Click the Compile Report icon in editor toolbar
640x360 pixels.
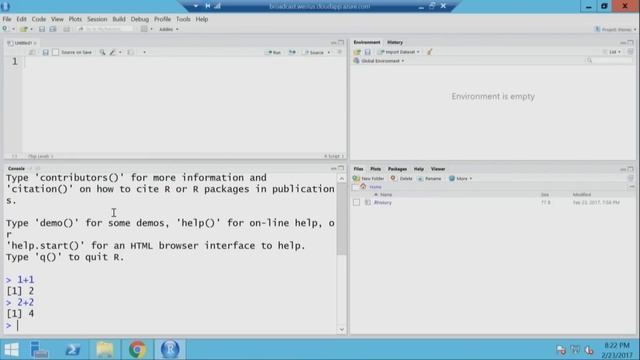(x=130, y=52)
